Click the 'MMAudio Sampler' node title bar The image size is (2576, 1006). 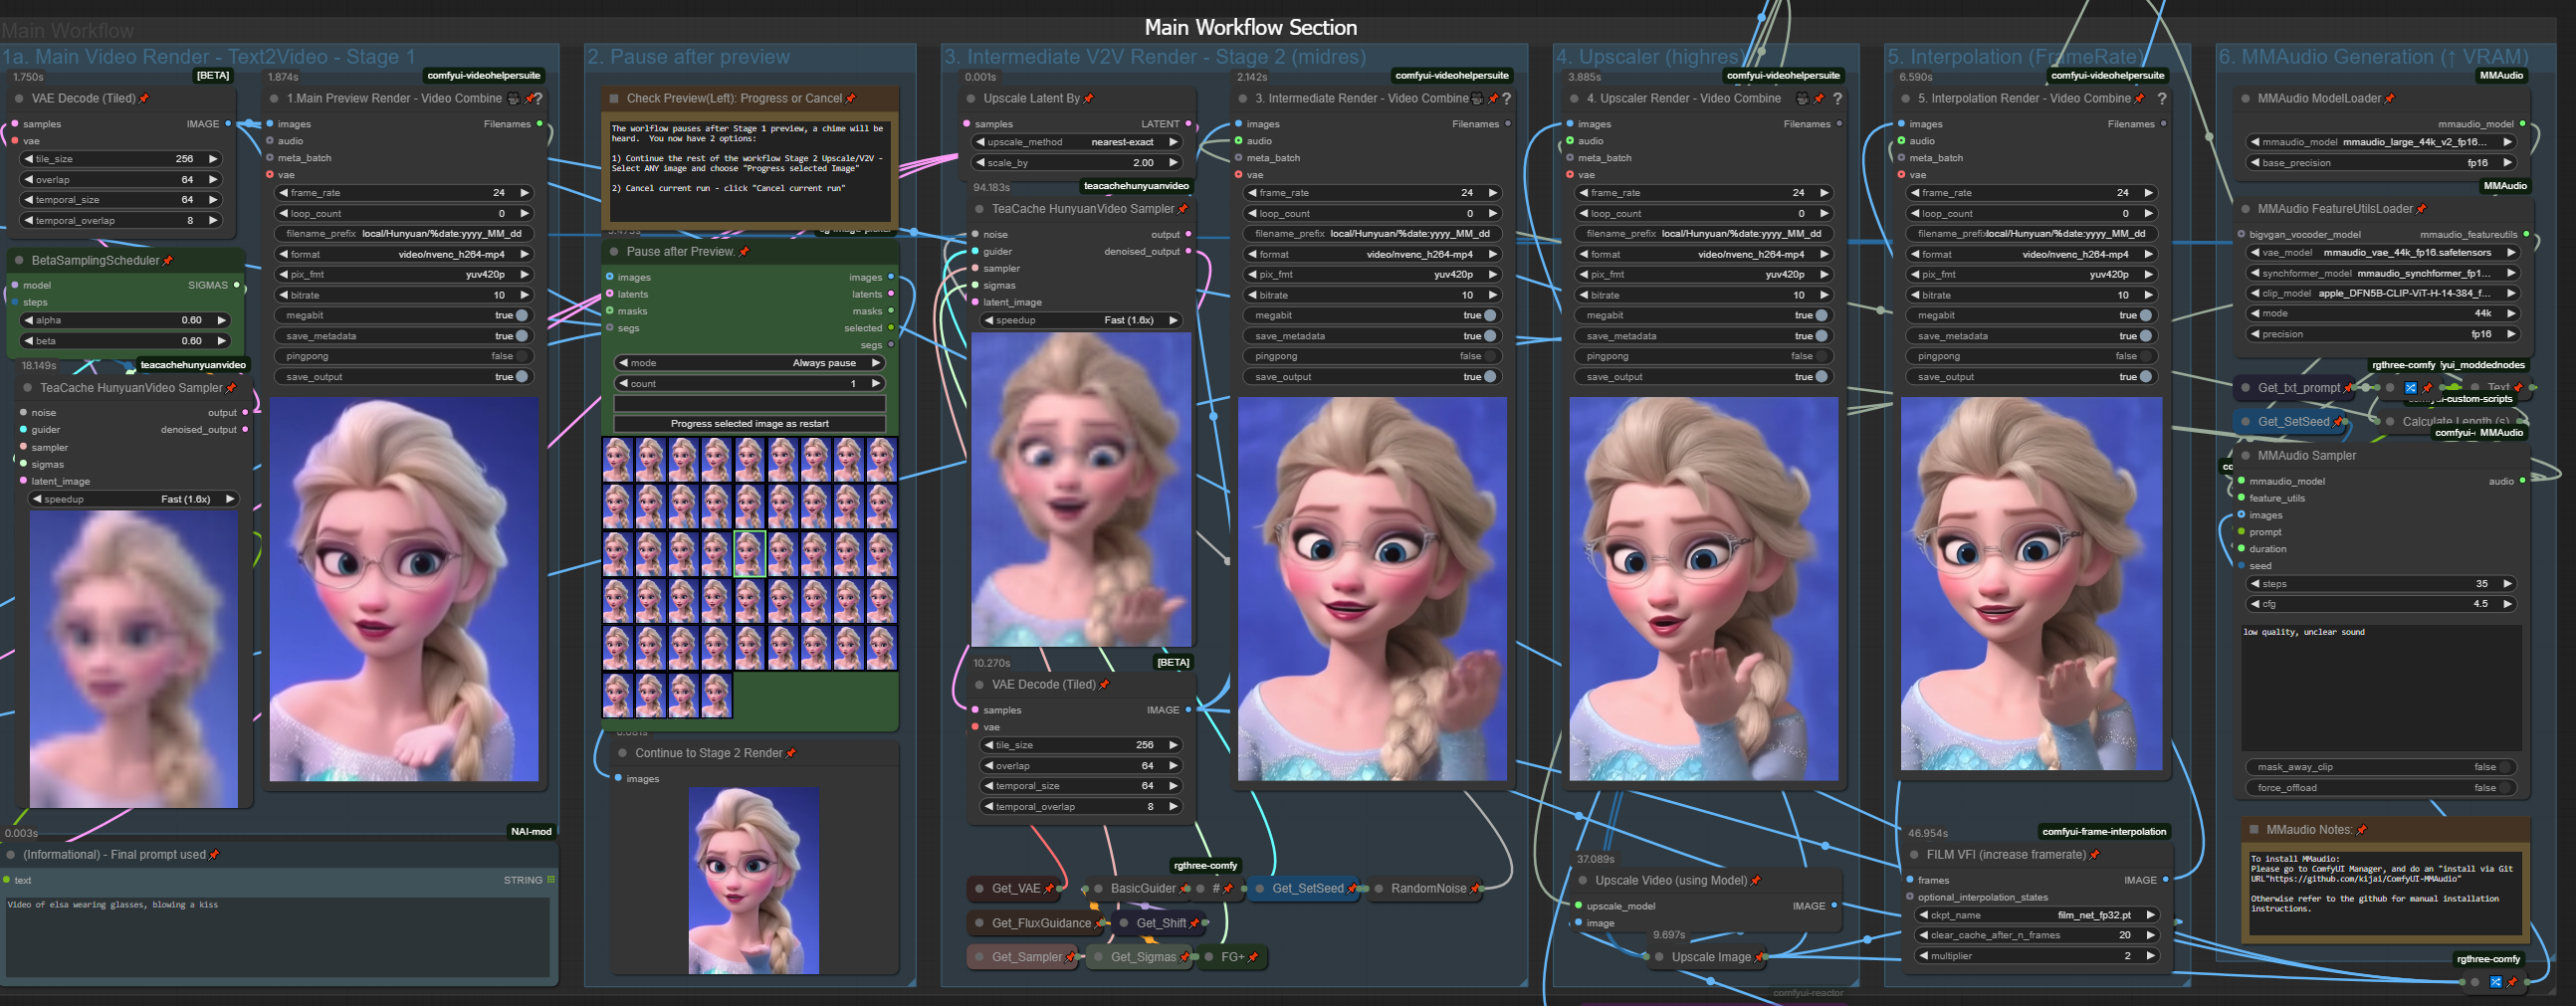(x=2306, y=456)
